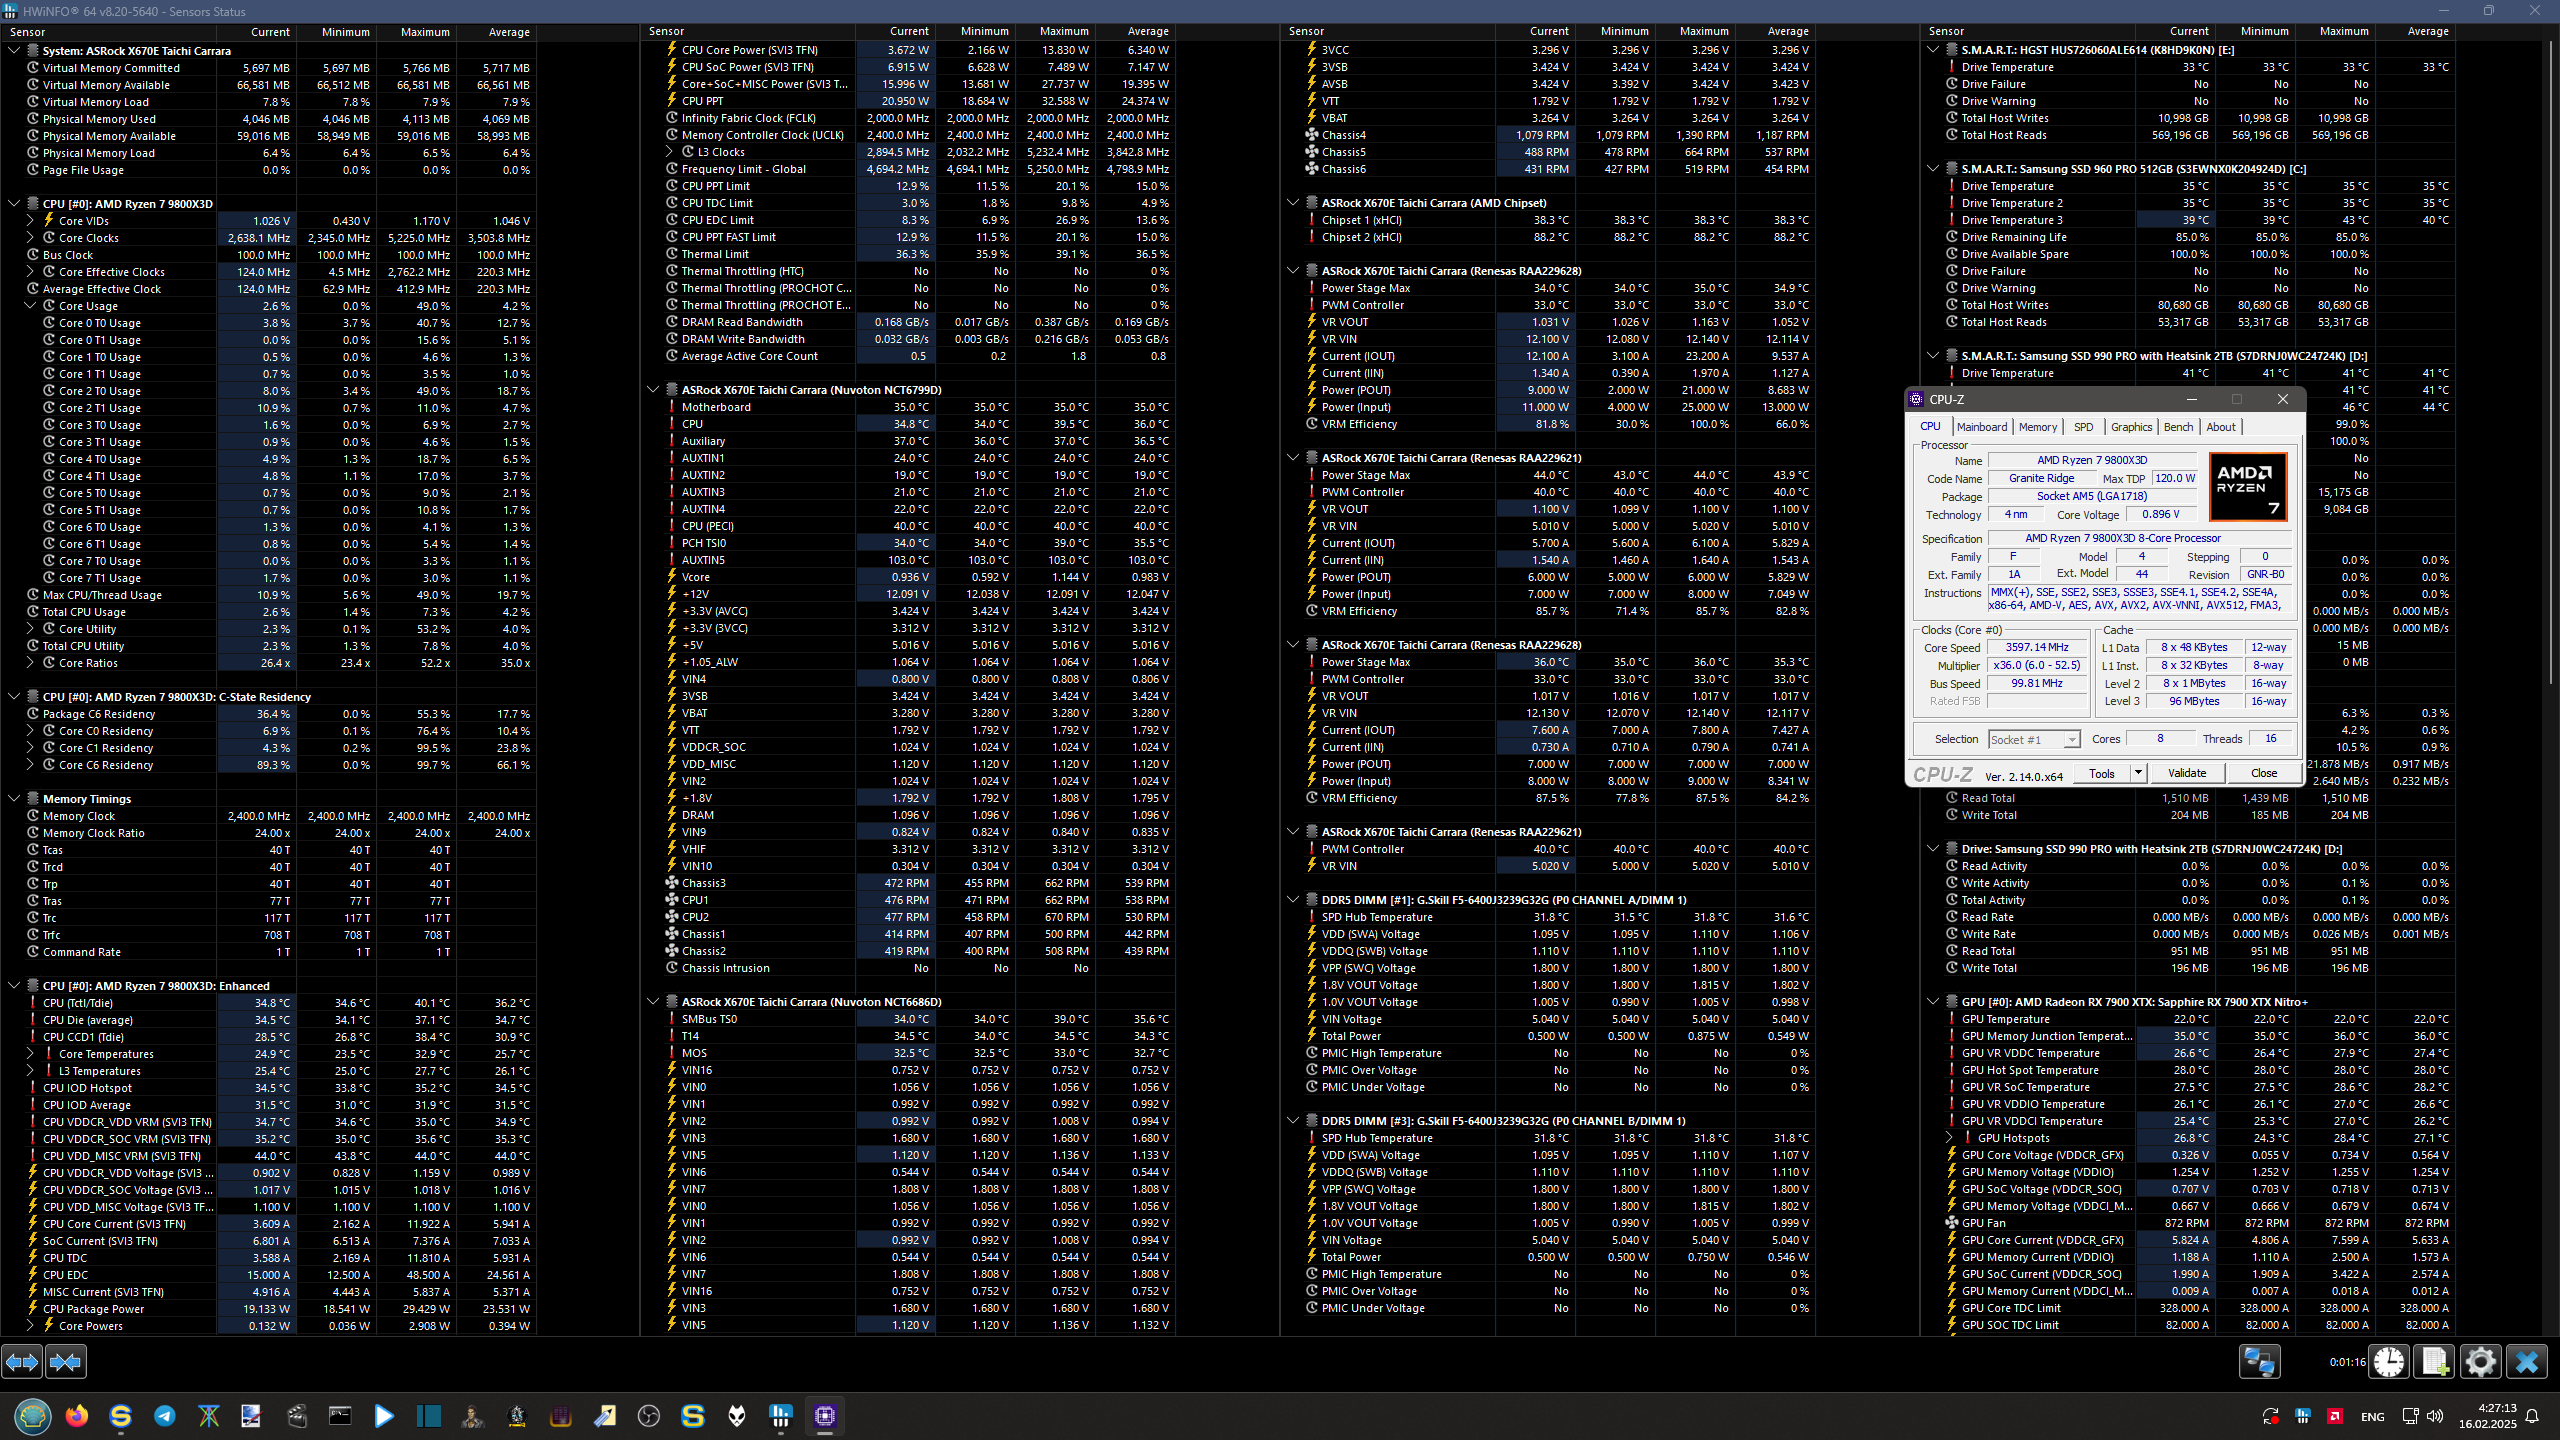
Task: Reset min/max values with clock icon
Action: [x=2389, y=1361]
